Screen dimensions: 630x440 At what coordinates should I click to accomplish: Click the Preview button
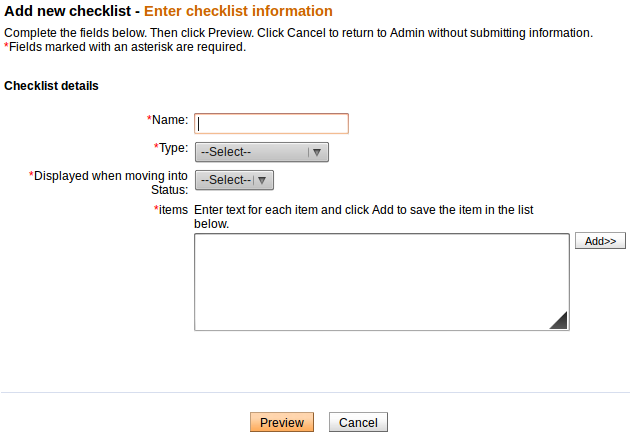(282, 423)
